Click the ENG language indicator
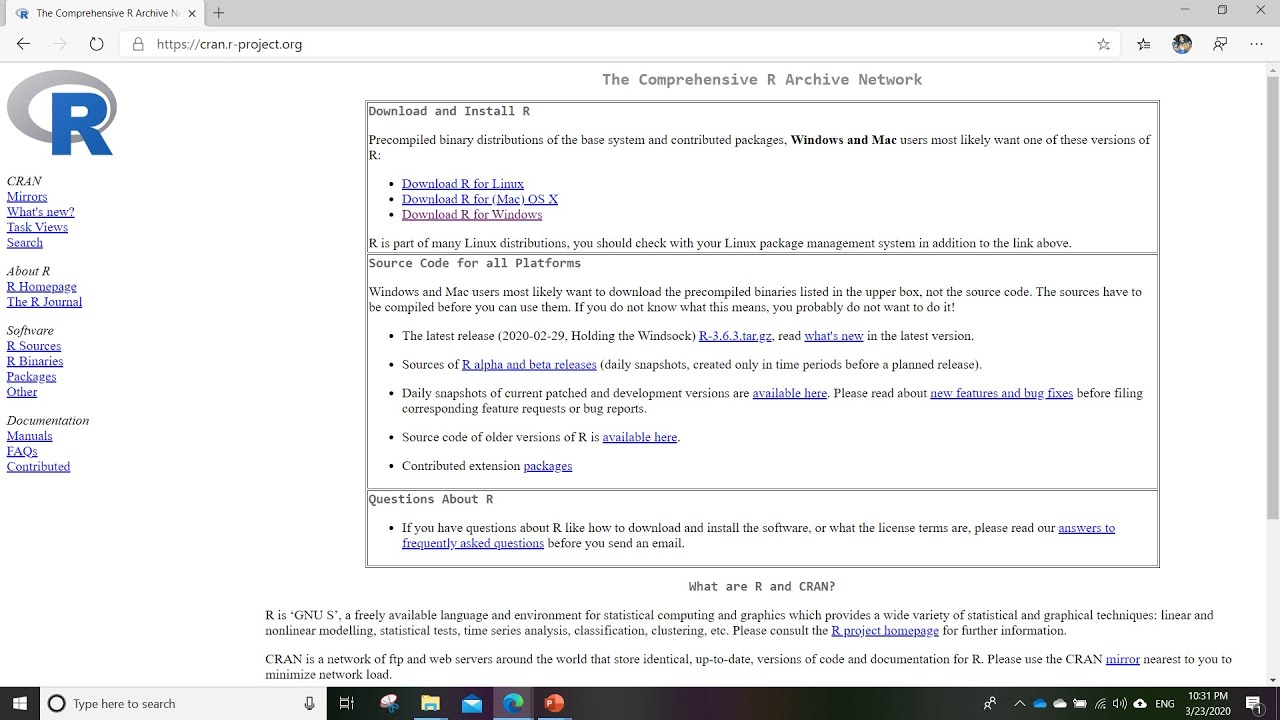1280x720 pixels. tap(1165, 704)
